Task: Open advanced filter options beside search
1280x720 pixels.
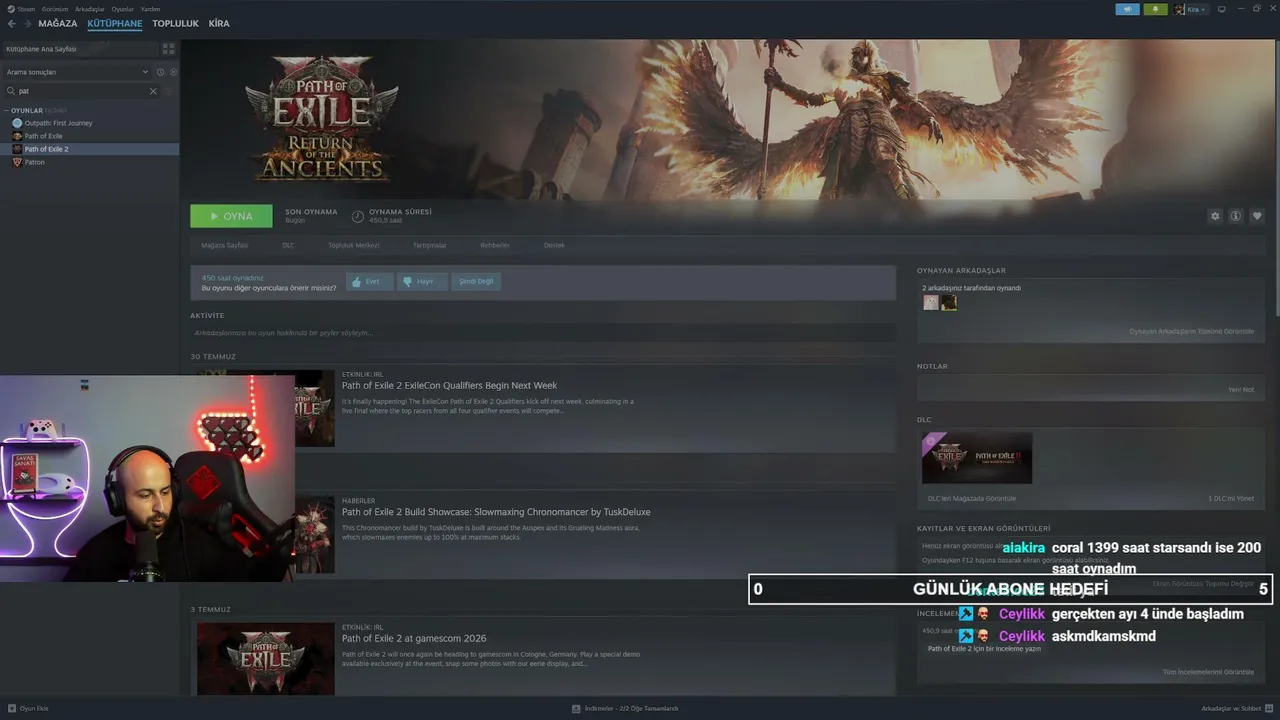Action: (168, 91)
